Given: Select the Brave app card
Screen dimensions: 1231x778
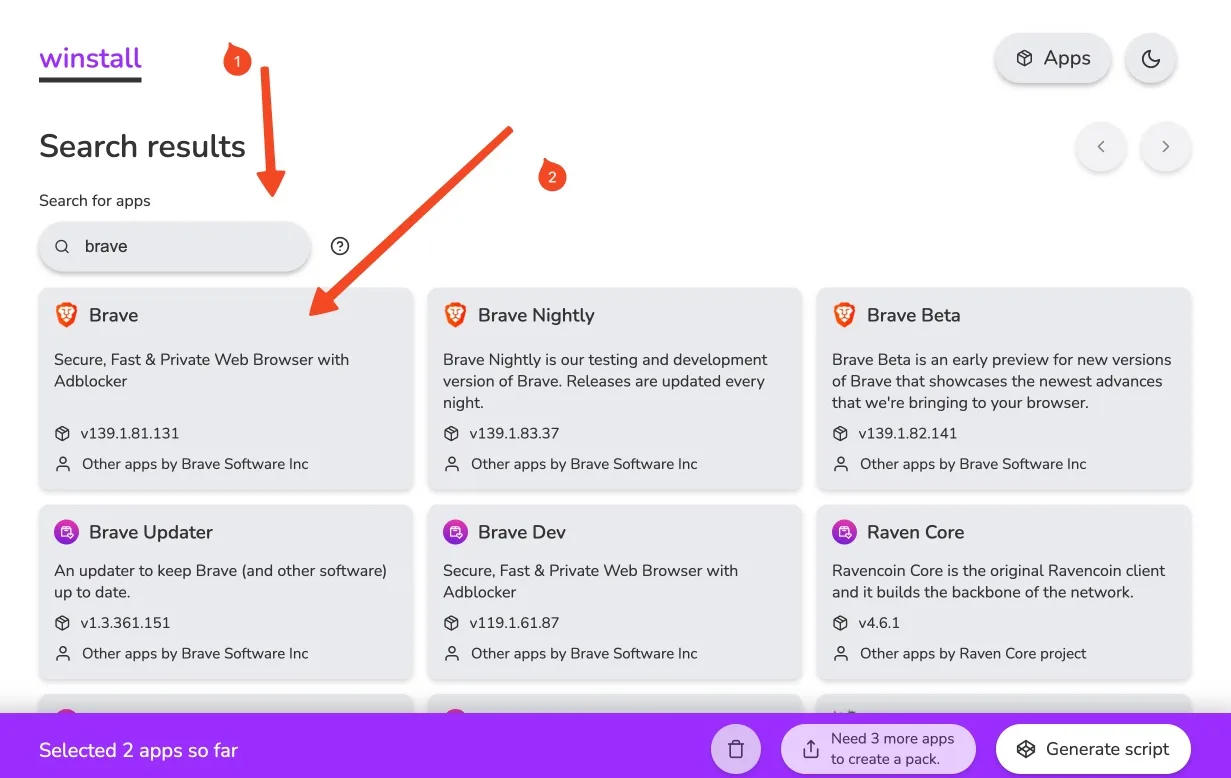Looking at the screenshot, I should click(225, 389).
